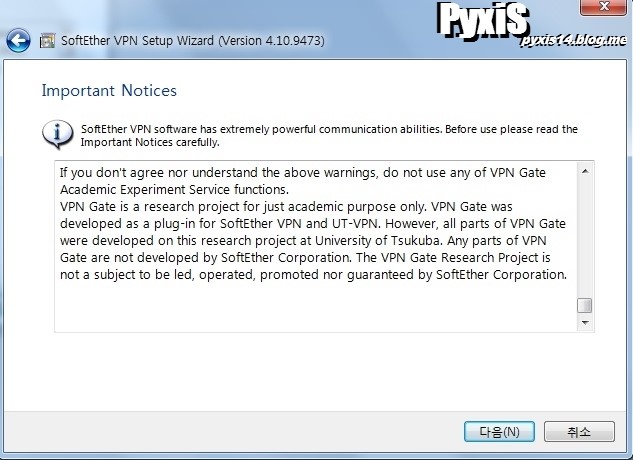The height and width of the screenshot is (460, 633).
Task: Click the SoftEther setup wizard title icon
Action: pos(47,41)
